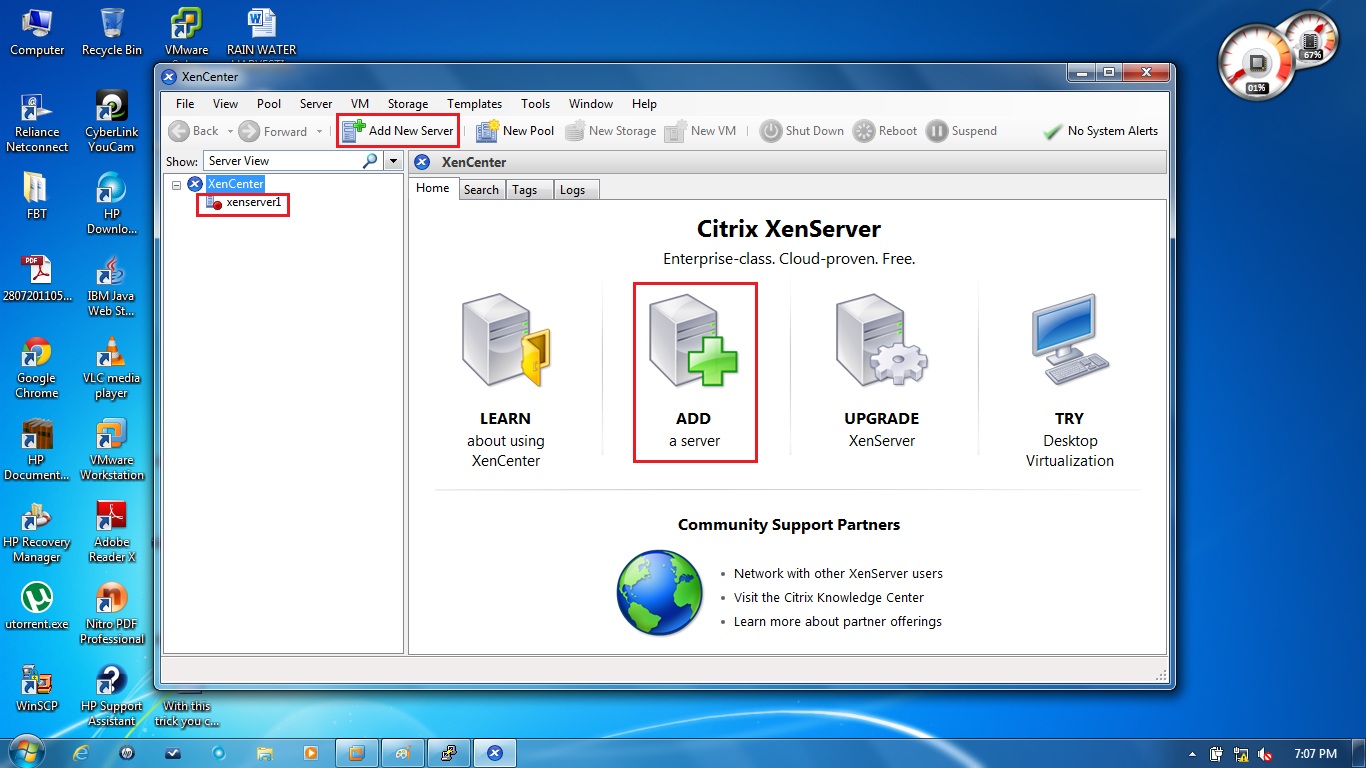Open the Back history dropdown arrow
1366x768 pixels.
pyautogui.click(x=230, y=131)
